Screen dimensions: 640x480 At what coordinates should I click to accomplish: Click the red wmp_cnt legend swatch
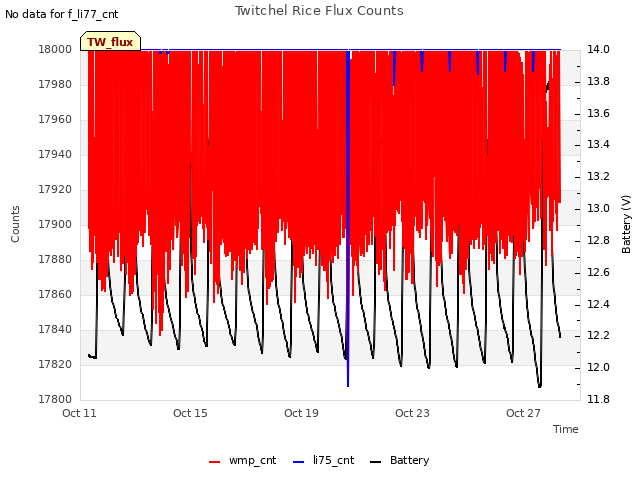(x=214, y=462)
